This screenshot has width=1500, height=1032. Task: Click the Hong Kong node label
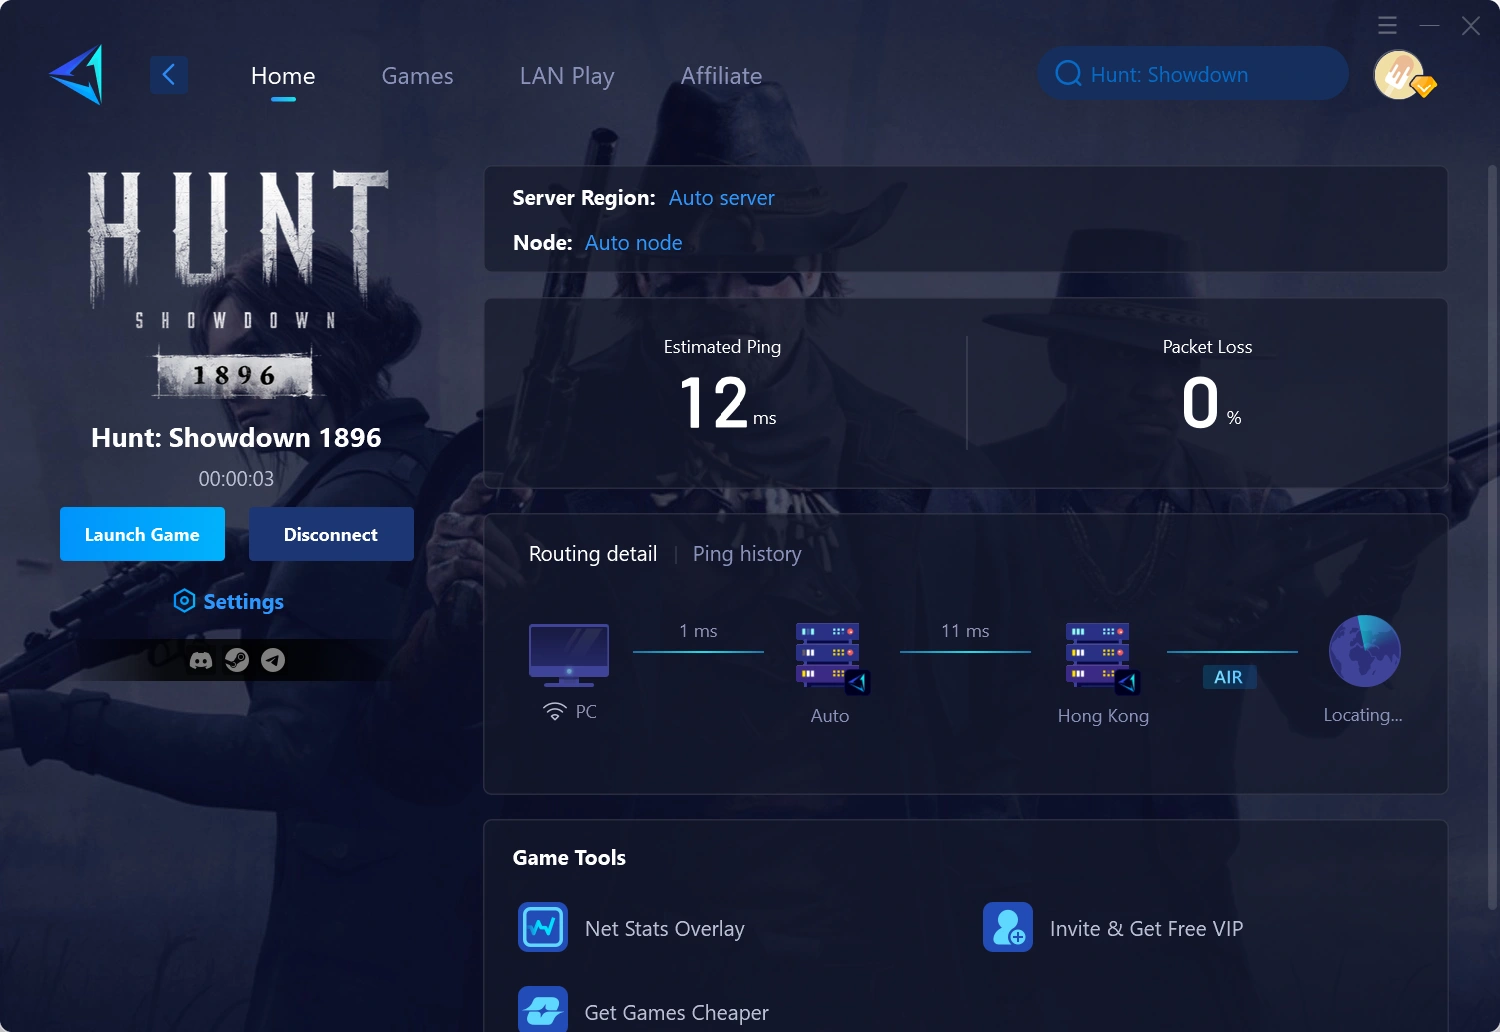pos(1103,716)
